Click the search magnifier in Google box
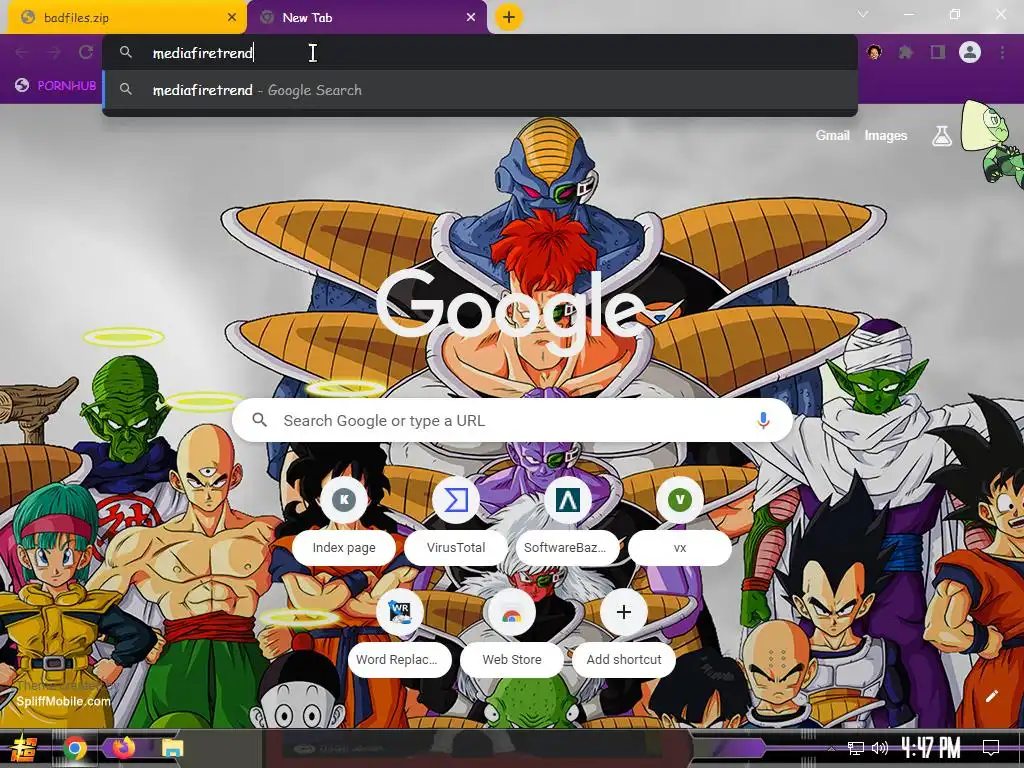This screenshot has width=1024, height=768. [x=259, y=420]
